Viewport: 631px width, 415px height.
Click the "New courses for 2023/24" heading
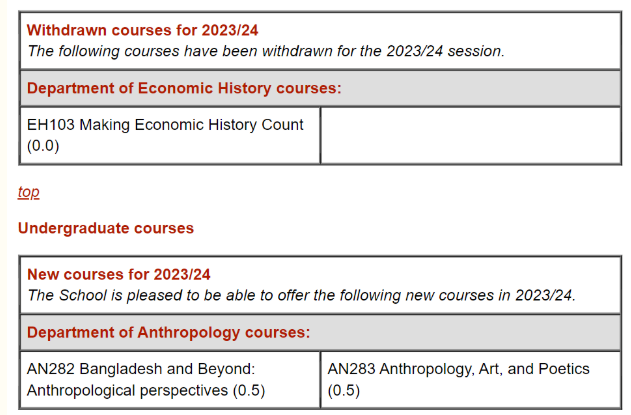[119, 274]
